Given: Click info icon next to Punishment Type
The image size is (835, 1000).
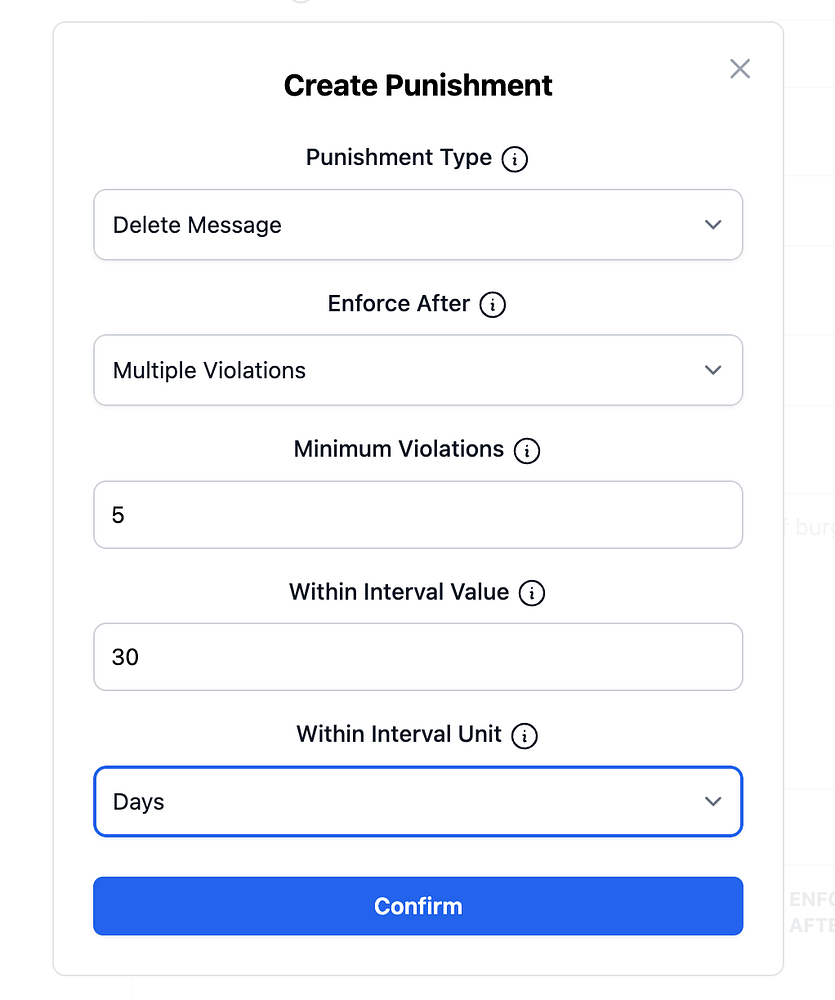Looking at the screenshot, I should 514,159.
